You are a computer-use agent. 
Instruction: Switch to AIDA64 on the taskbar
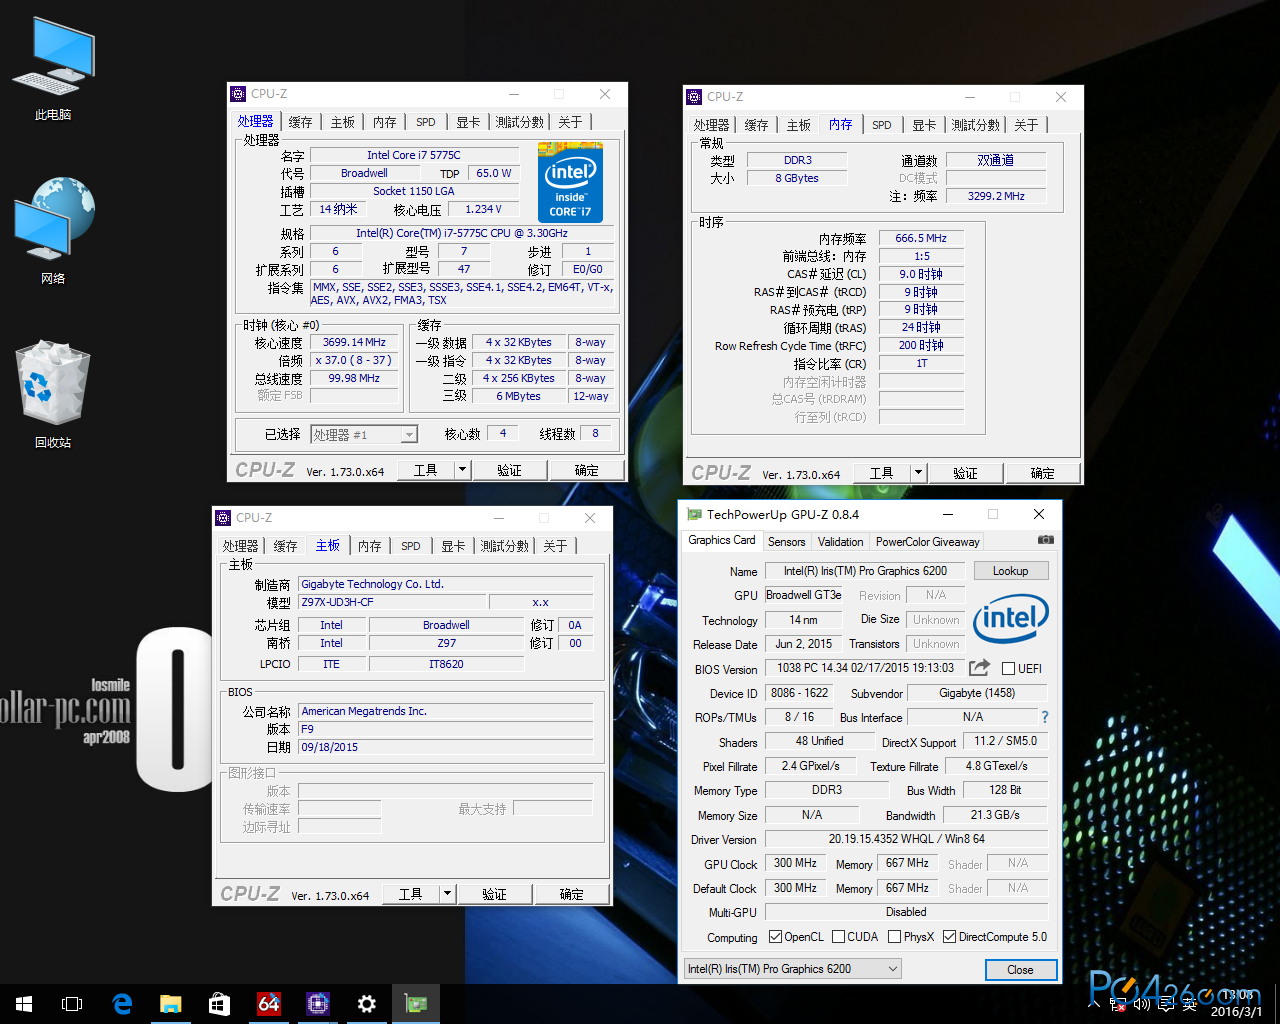(269, 1004)
